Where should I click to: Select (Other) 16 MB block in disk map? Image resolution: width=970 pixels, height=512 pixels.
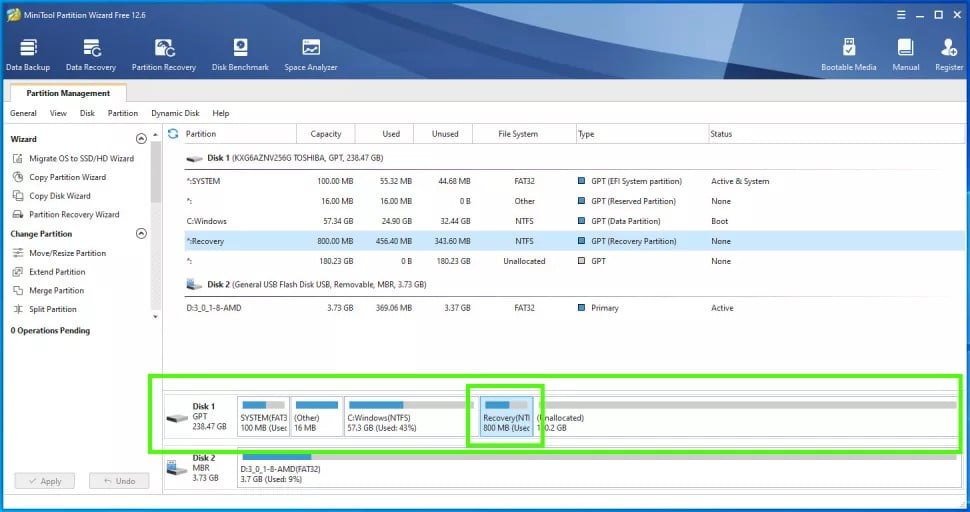click(x=316, y=416)
